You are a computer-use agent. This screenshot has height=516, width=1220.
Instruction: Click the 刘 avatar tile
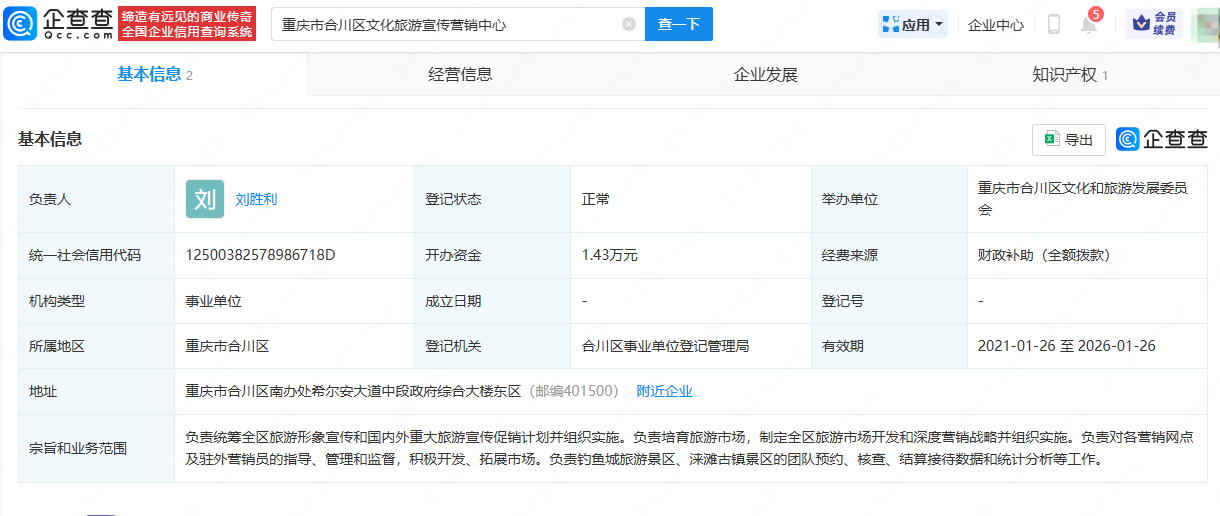click(205, 199)
